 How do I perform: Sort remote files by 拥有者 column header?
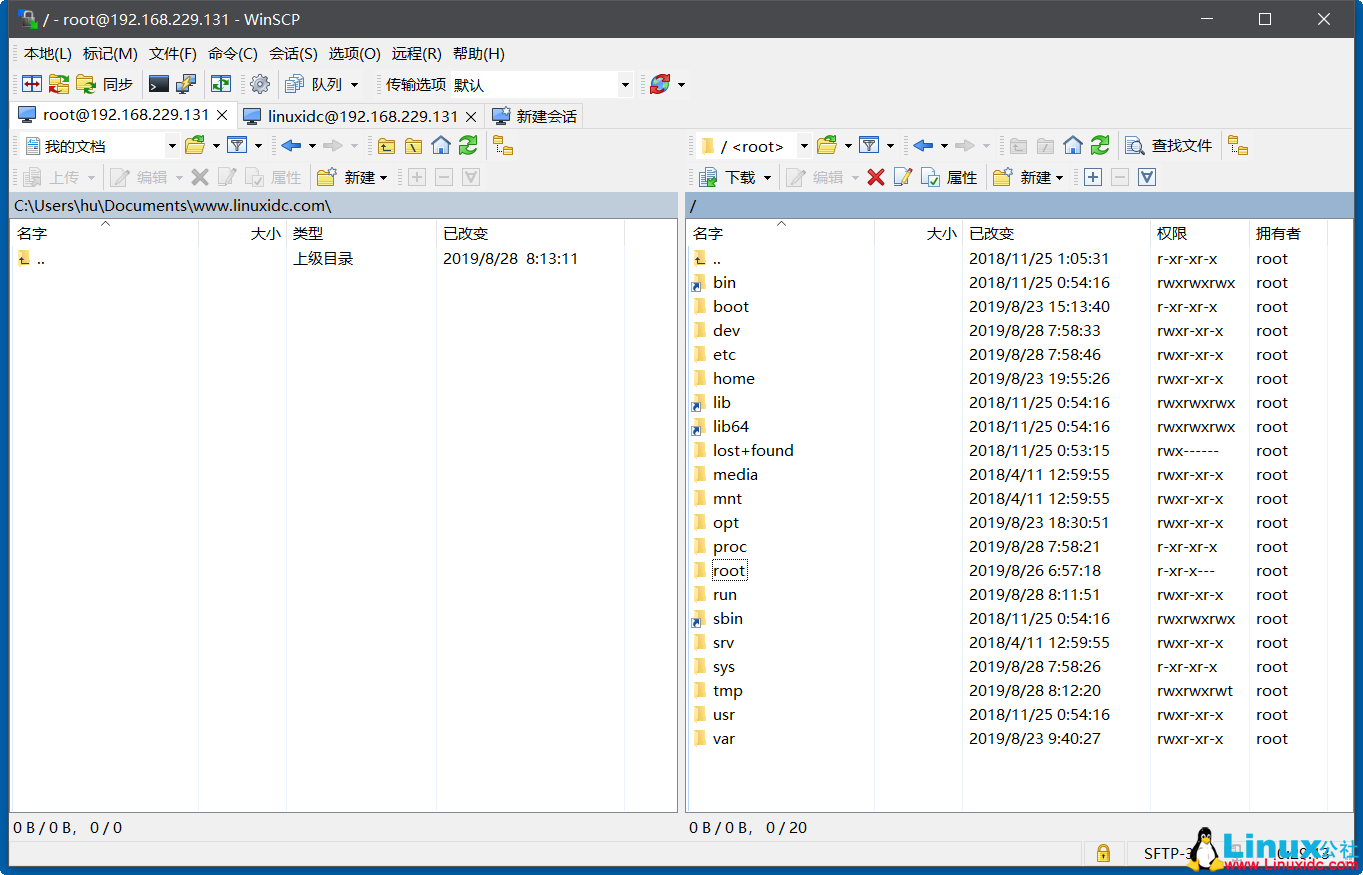pos(1288,233)
